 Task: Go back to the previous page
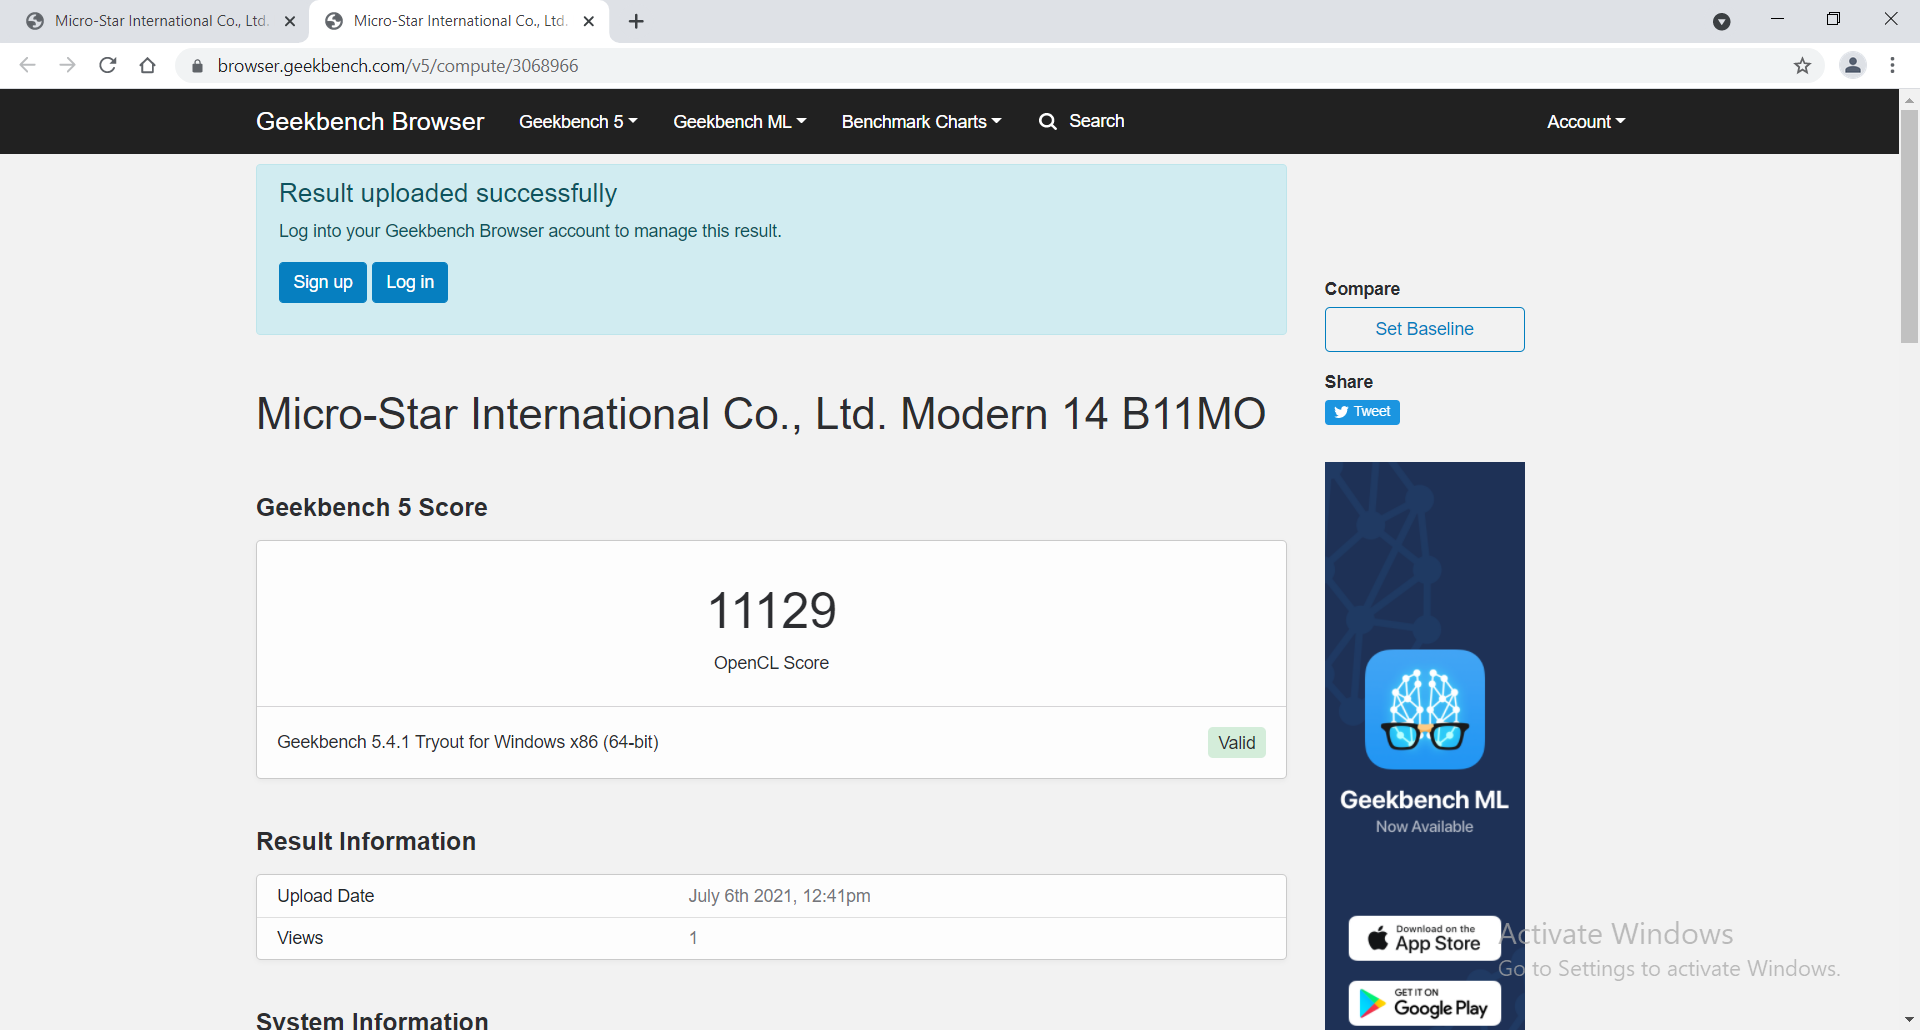pyautogui.click(x=28, y=66)
